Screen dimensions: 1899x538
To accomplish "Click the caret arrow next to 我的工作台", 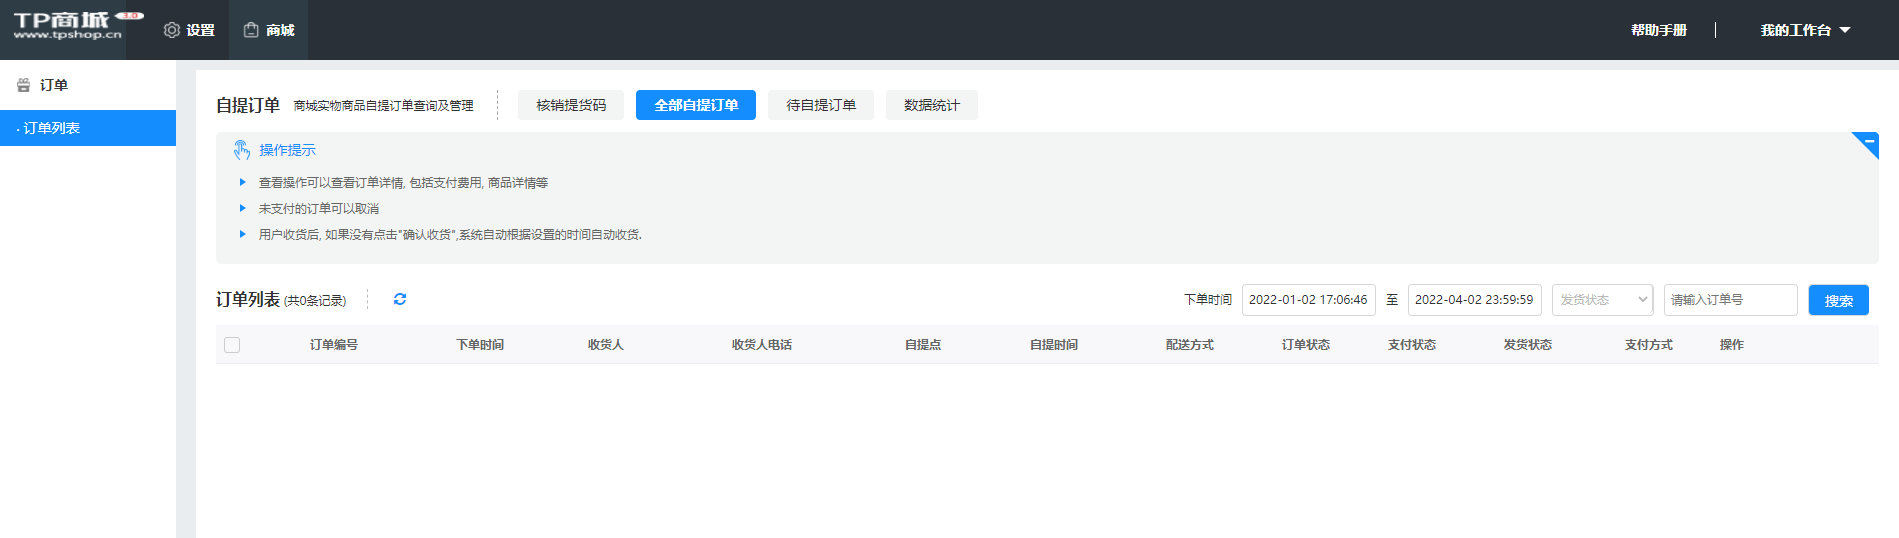I will [x=1845, y=30].
